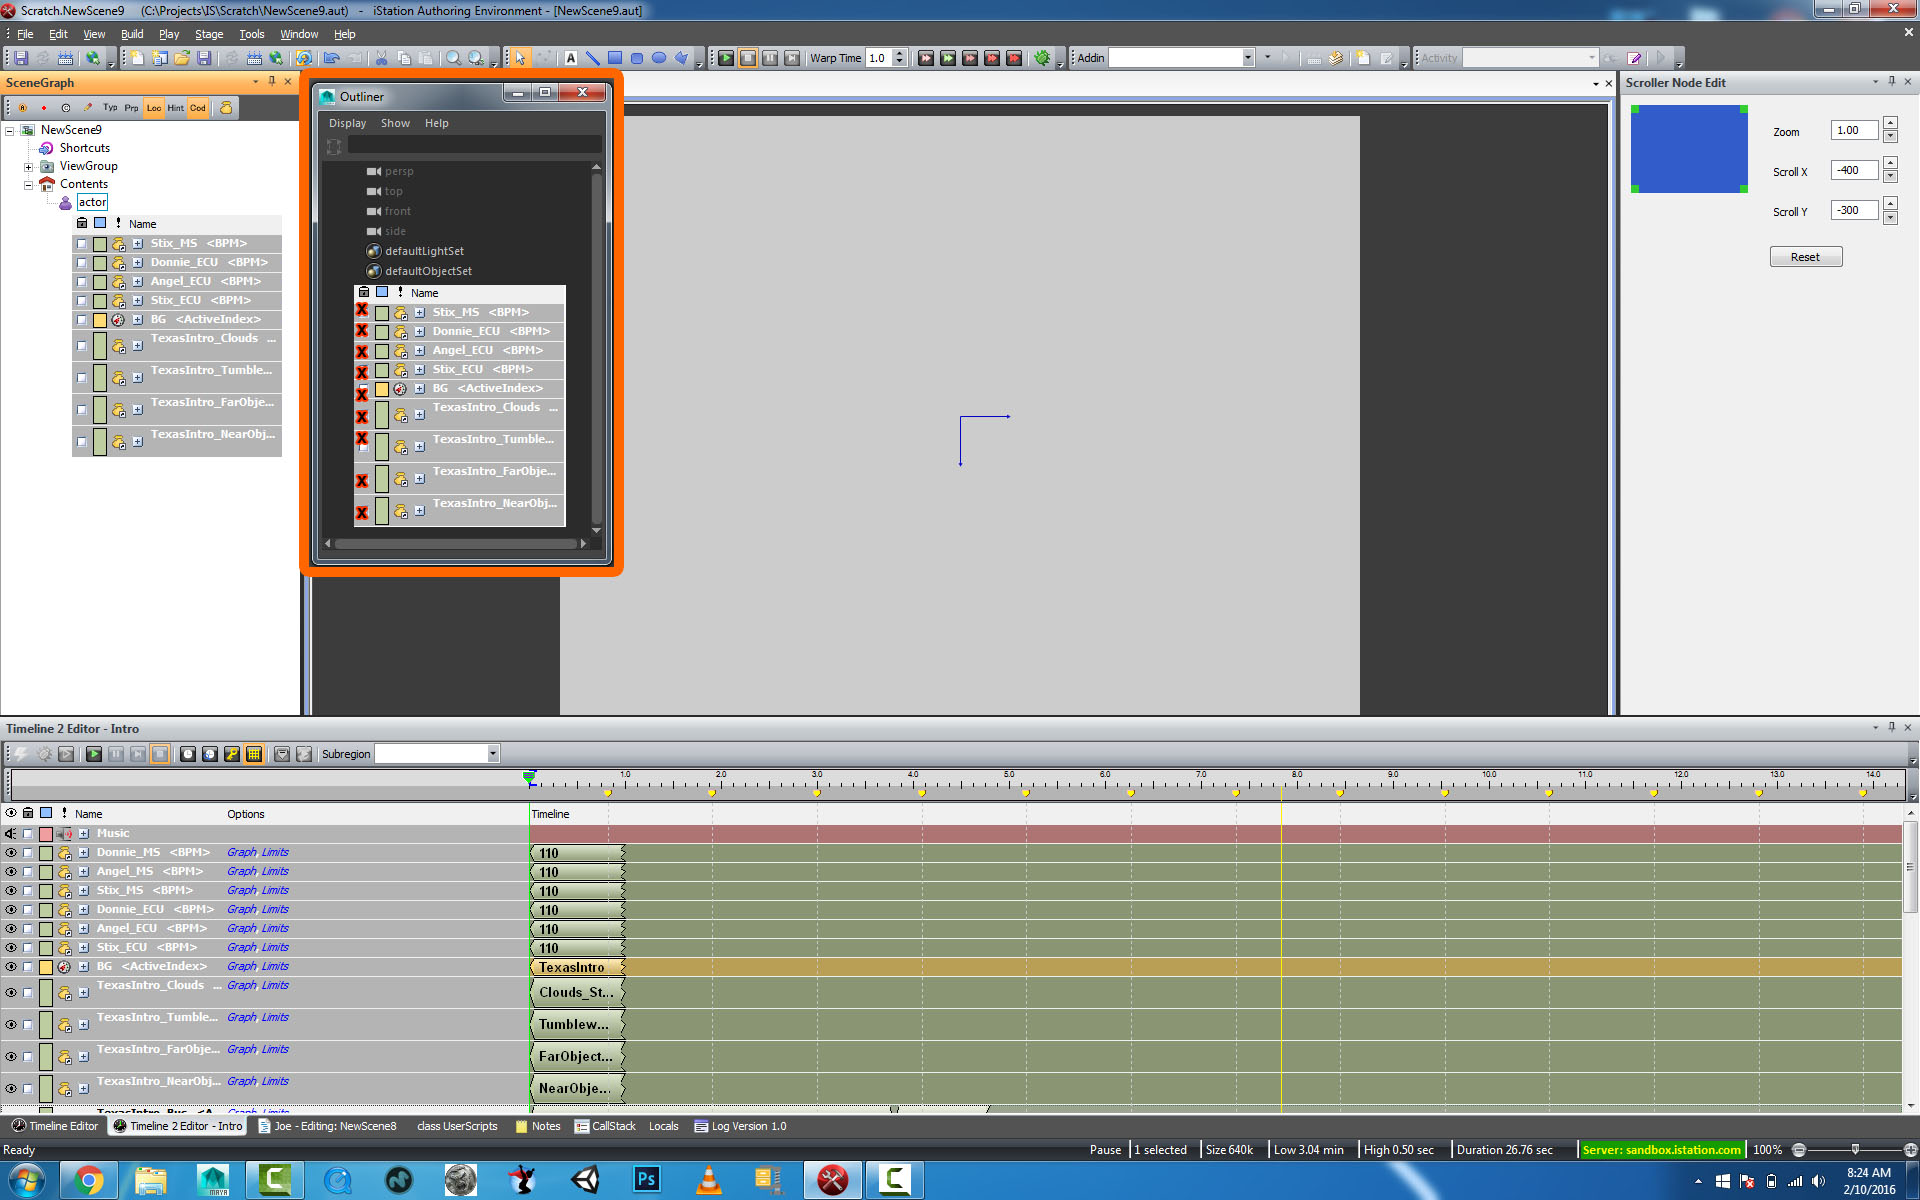
Task: Check the lock box for Stix_MS in SceneGraph
Action: [82, 244]
